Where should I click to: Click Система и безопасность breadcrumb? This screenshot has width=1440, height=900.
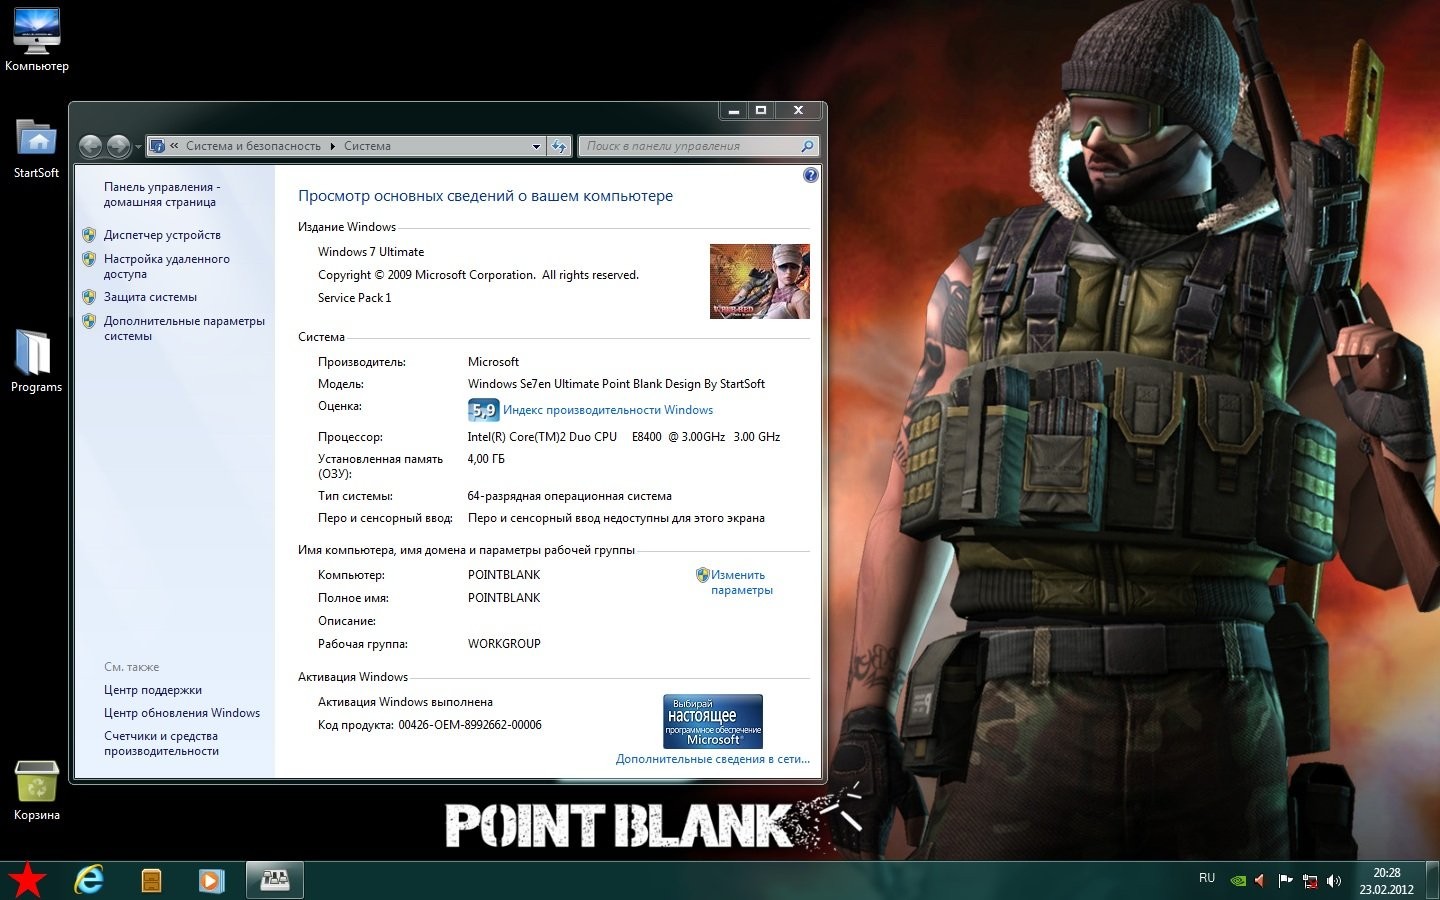click(x=253, y=146)
